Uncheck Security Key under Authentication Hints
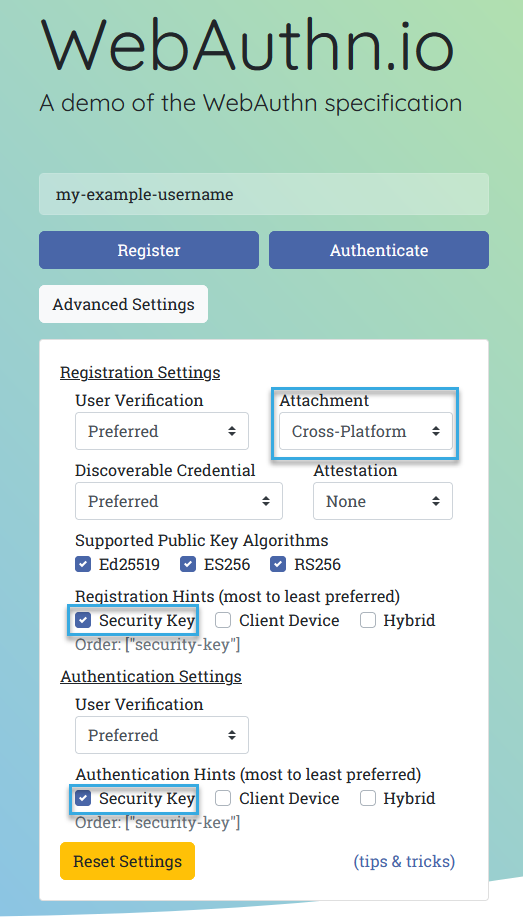Screen dimensions: 523x920 click(x=83, y=799)
